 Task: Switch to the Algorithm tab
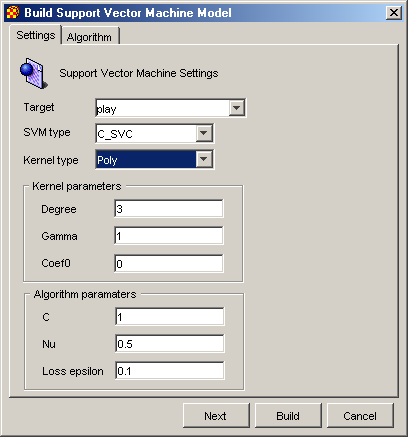89,37
